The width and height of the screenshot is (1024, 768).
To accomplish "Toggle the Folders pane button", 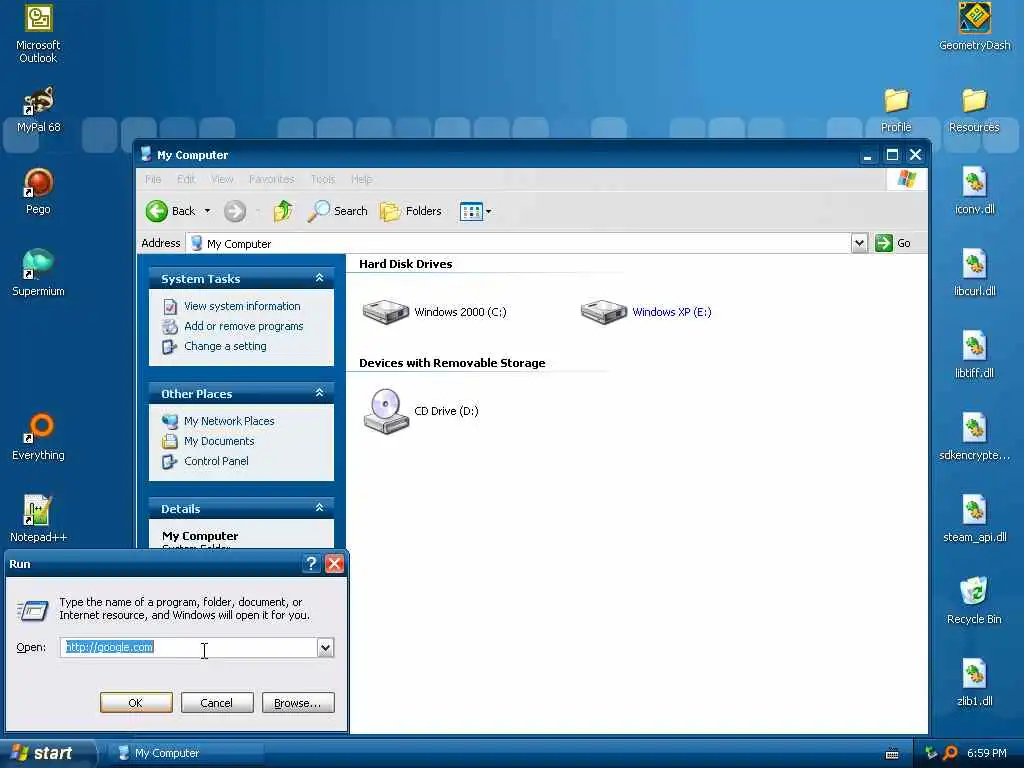I will pyautogui.click(x=411, y=211).
